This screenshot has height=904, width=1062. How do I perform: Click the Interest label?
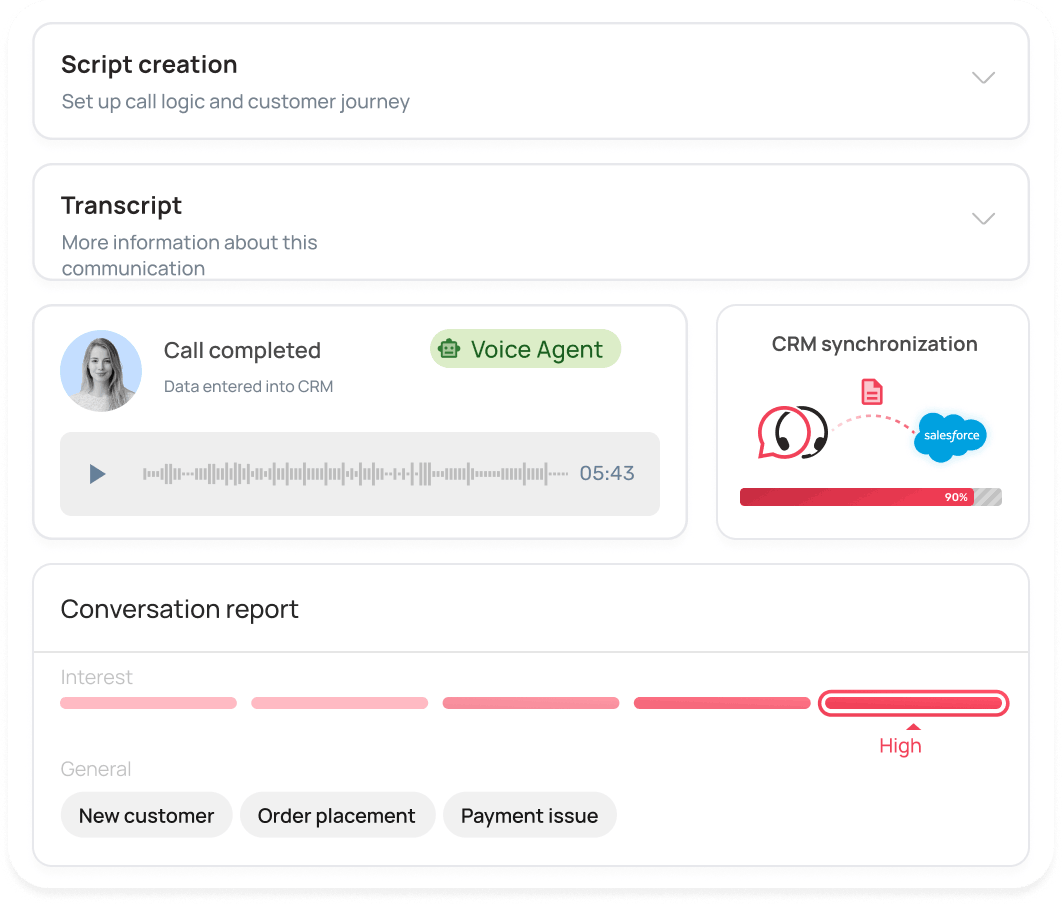(x=96, y=677)
